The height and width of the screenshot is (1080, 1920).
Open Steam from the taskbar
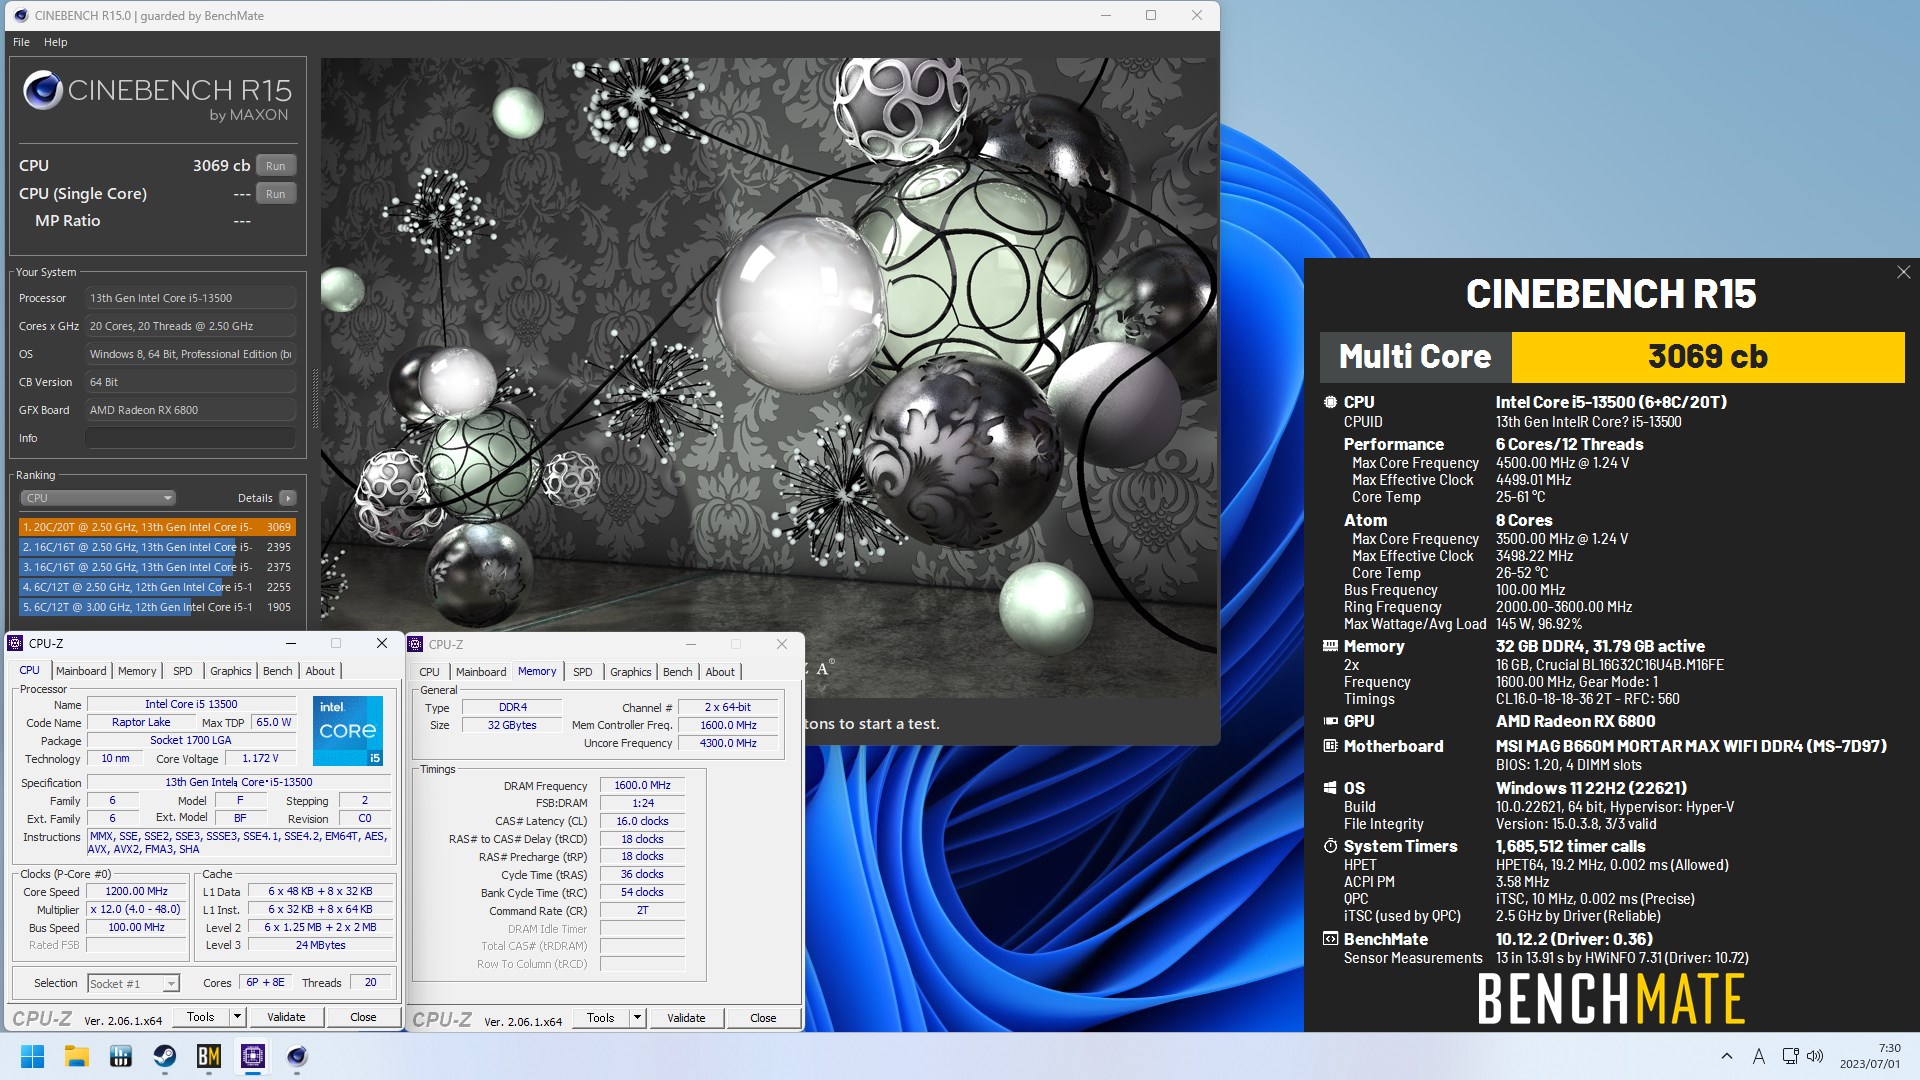164,1056
